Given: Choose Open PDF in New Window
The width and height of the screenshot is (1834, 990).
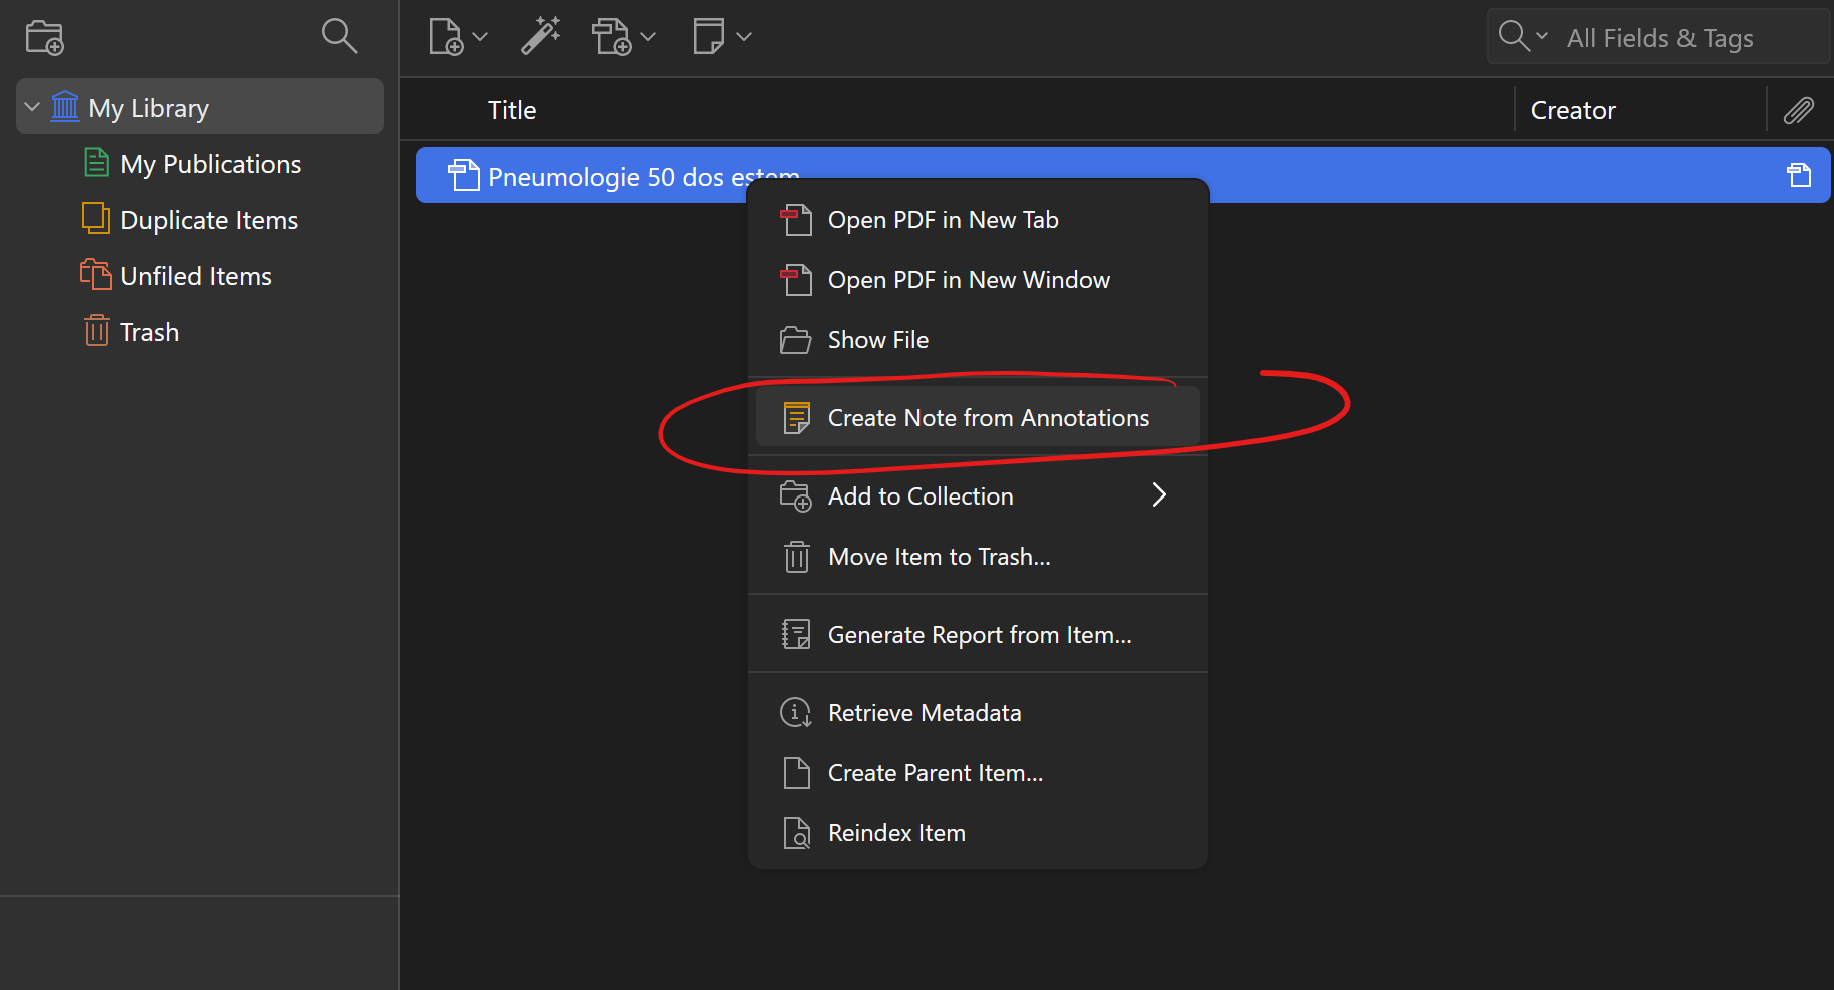Looking at the screenshot, I should click(x=978, y=280).
